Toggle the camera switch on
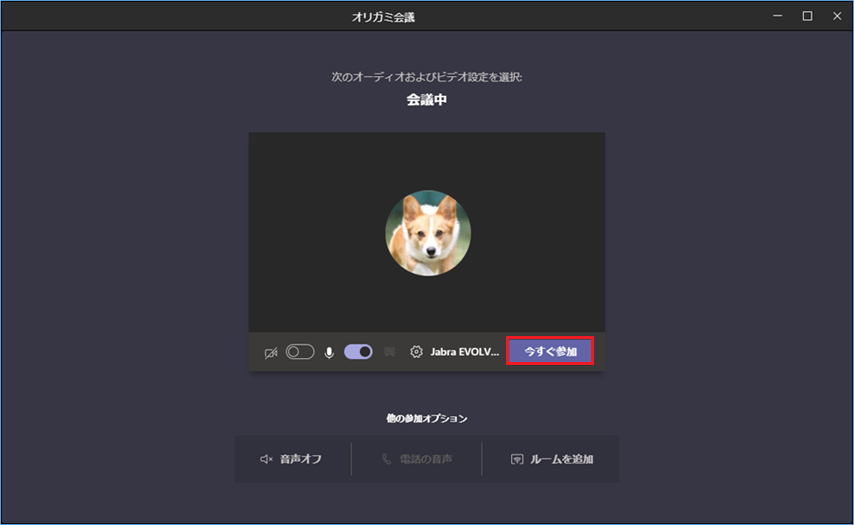The image size is (854, 525). pyautogui.click(x=300, y=352)
